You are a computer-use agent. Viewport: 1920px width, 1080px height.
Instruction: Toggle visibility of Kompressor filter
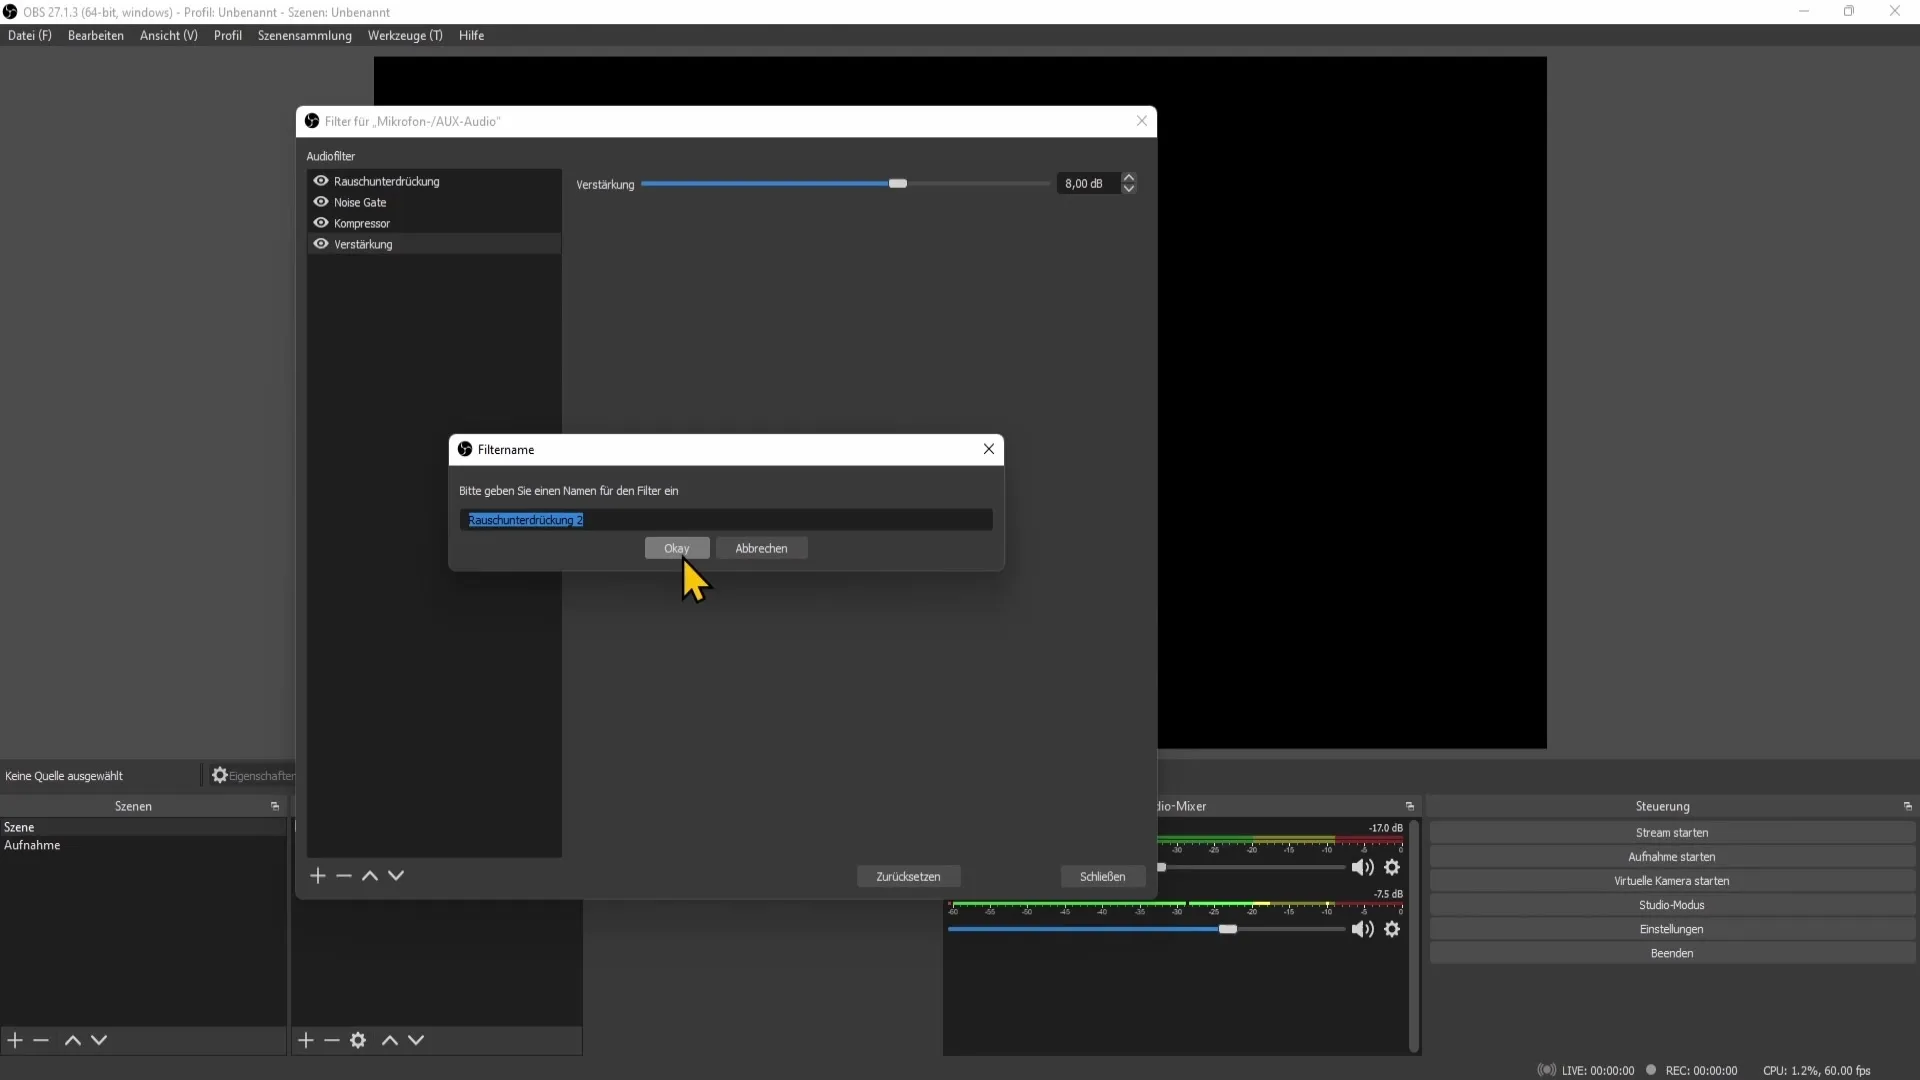[321, 223]
